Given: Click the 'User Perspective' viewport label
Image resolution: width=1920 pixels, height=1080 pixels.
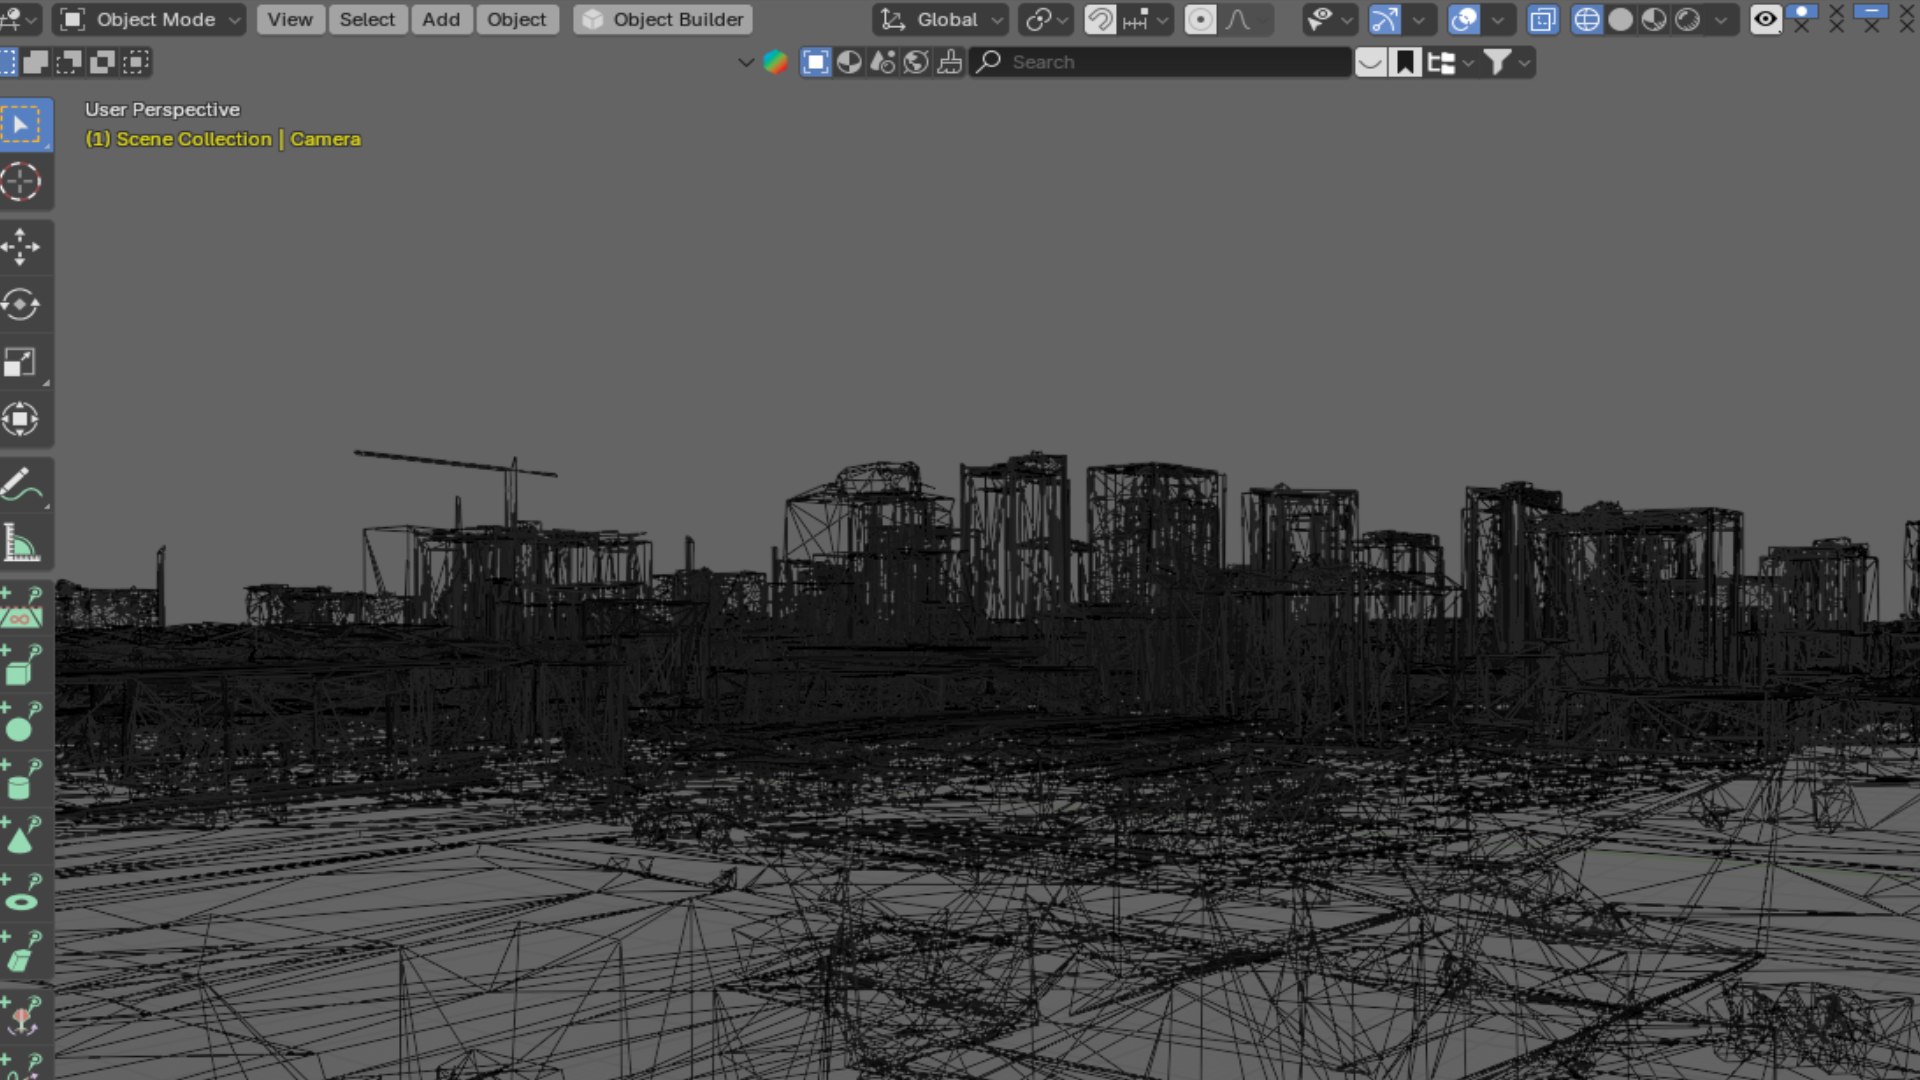Looking at the screenshot, I should 162,109.
